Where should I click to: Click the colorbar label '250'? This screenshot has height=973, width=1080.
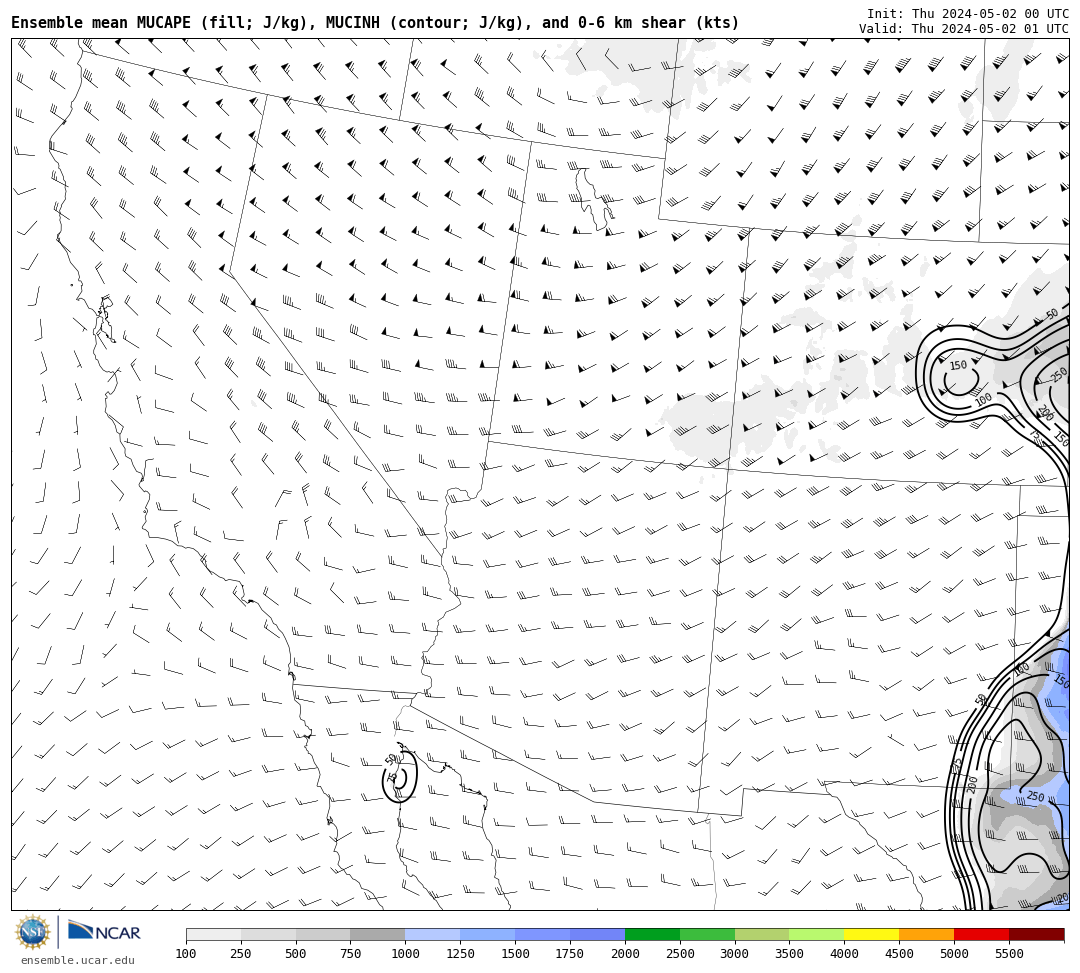[x=241, y=954]
